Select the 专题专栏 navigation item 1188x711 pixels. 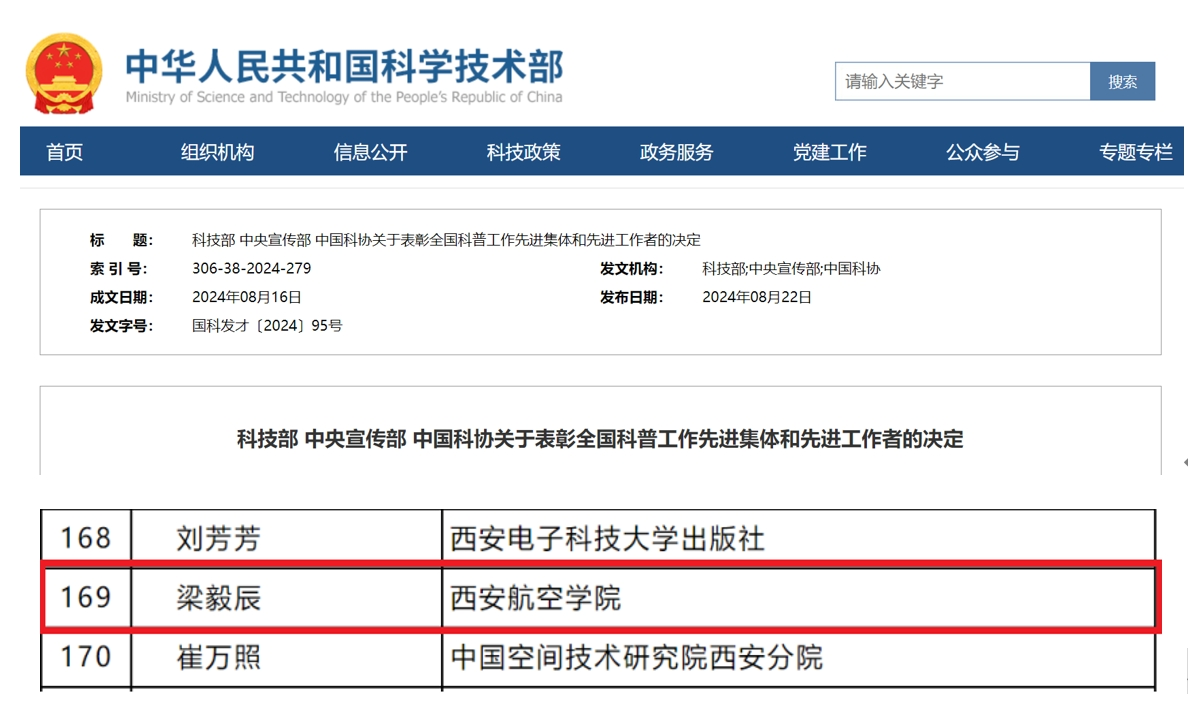click(1135, 152)
